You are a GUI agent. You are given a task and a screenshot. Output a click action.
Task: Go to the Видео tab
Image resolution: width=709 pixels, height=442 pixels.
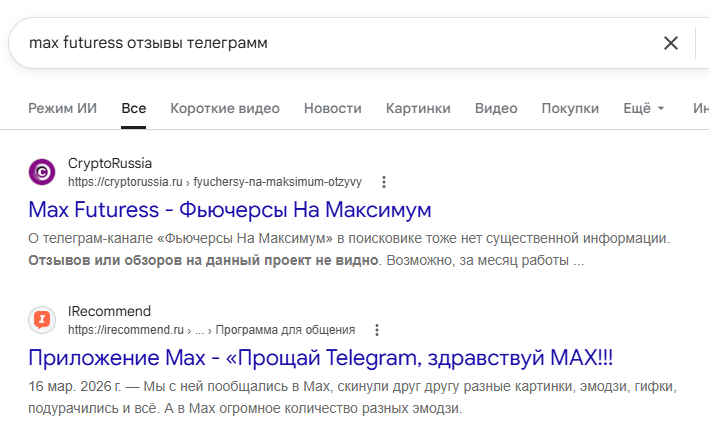tap(496, 108)
